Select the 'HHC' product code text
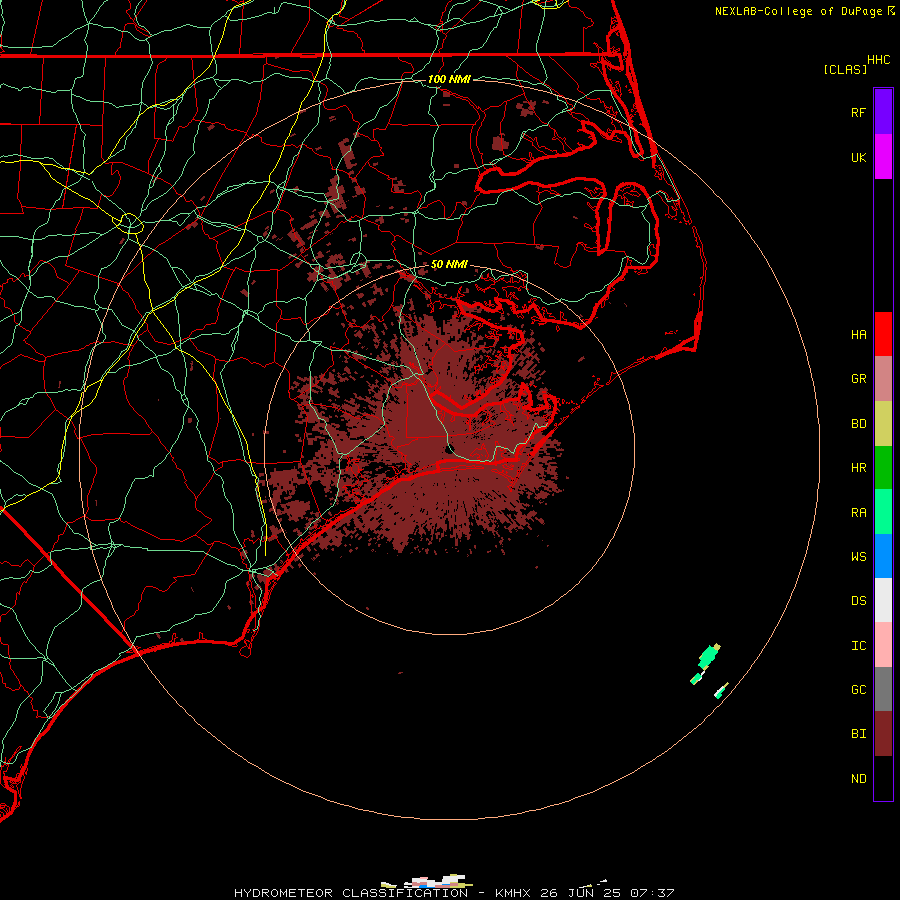 click(878, 60)
